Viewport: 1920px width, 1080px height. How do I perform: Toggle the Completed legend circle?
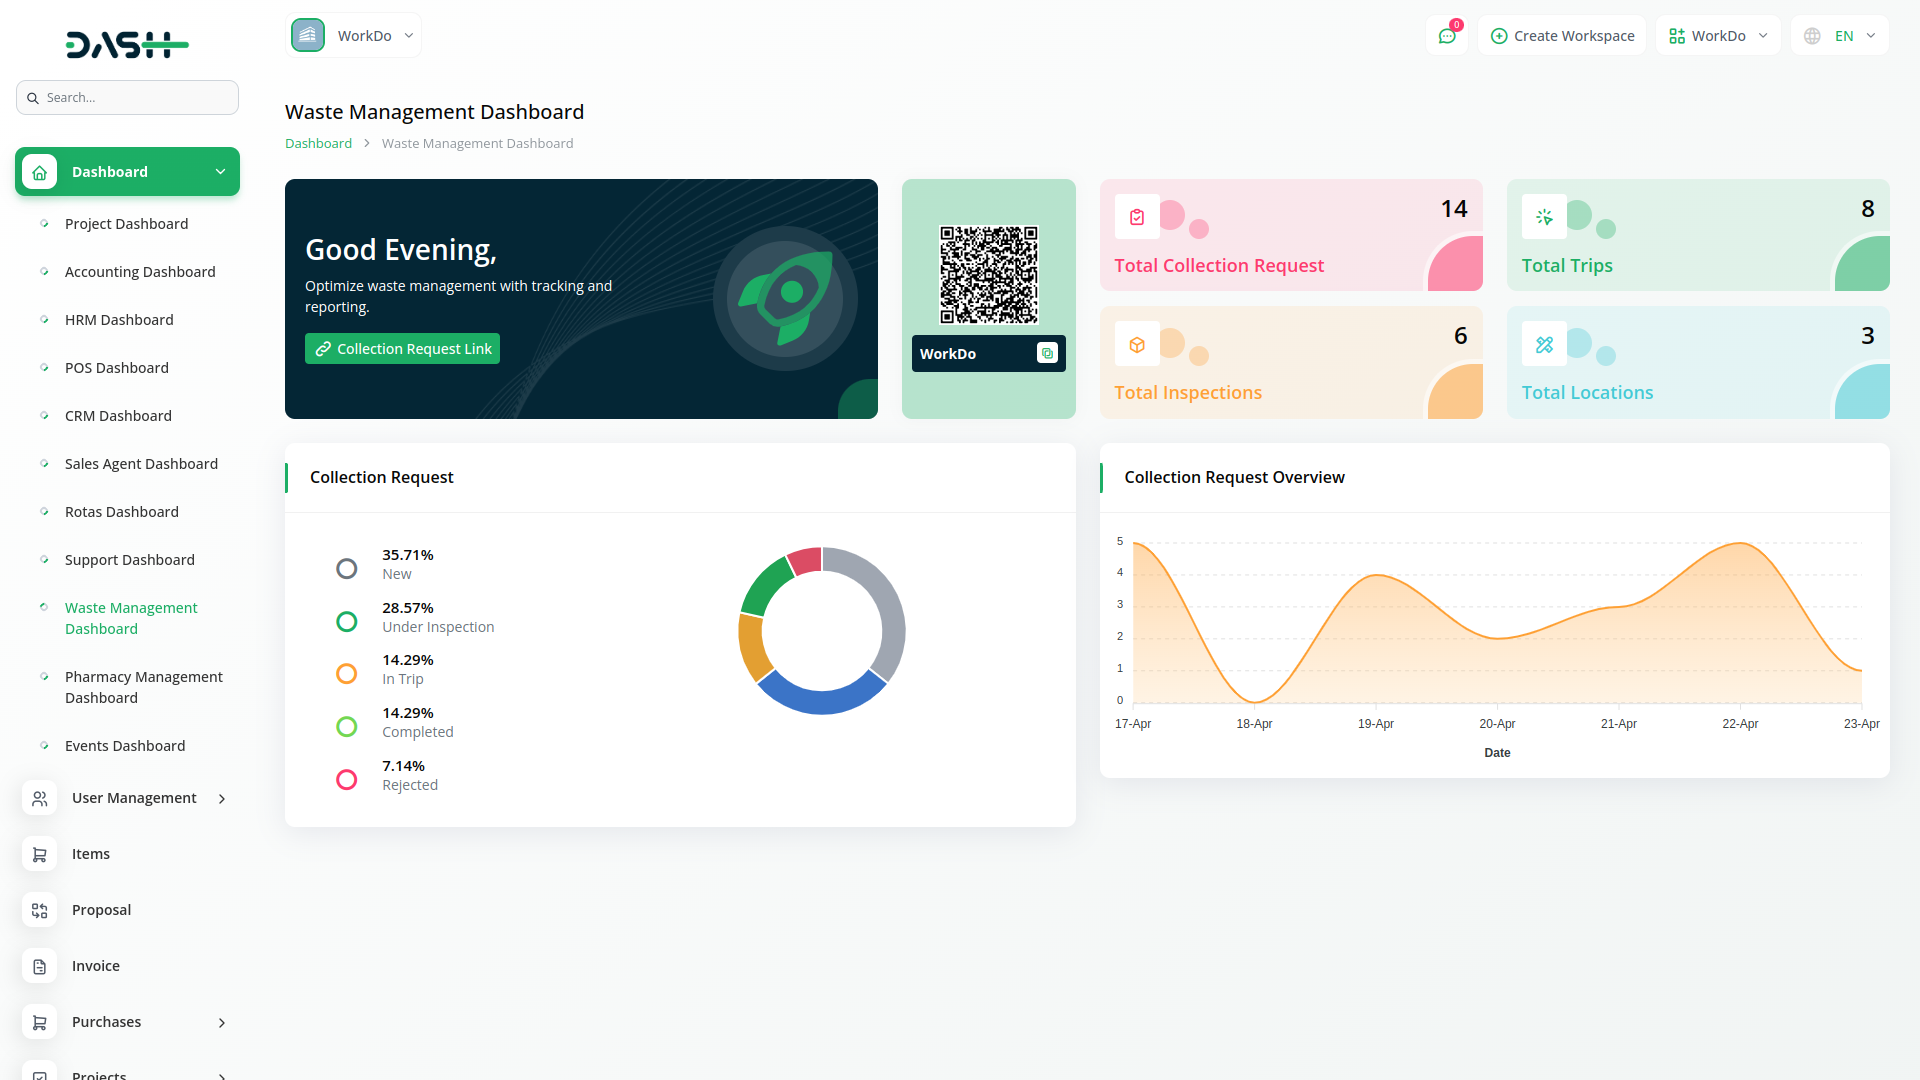(346, 727)
